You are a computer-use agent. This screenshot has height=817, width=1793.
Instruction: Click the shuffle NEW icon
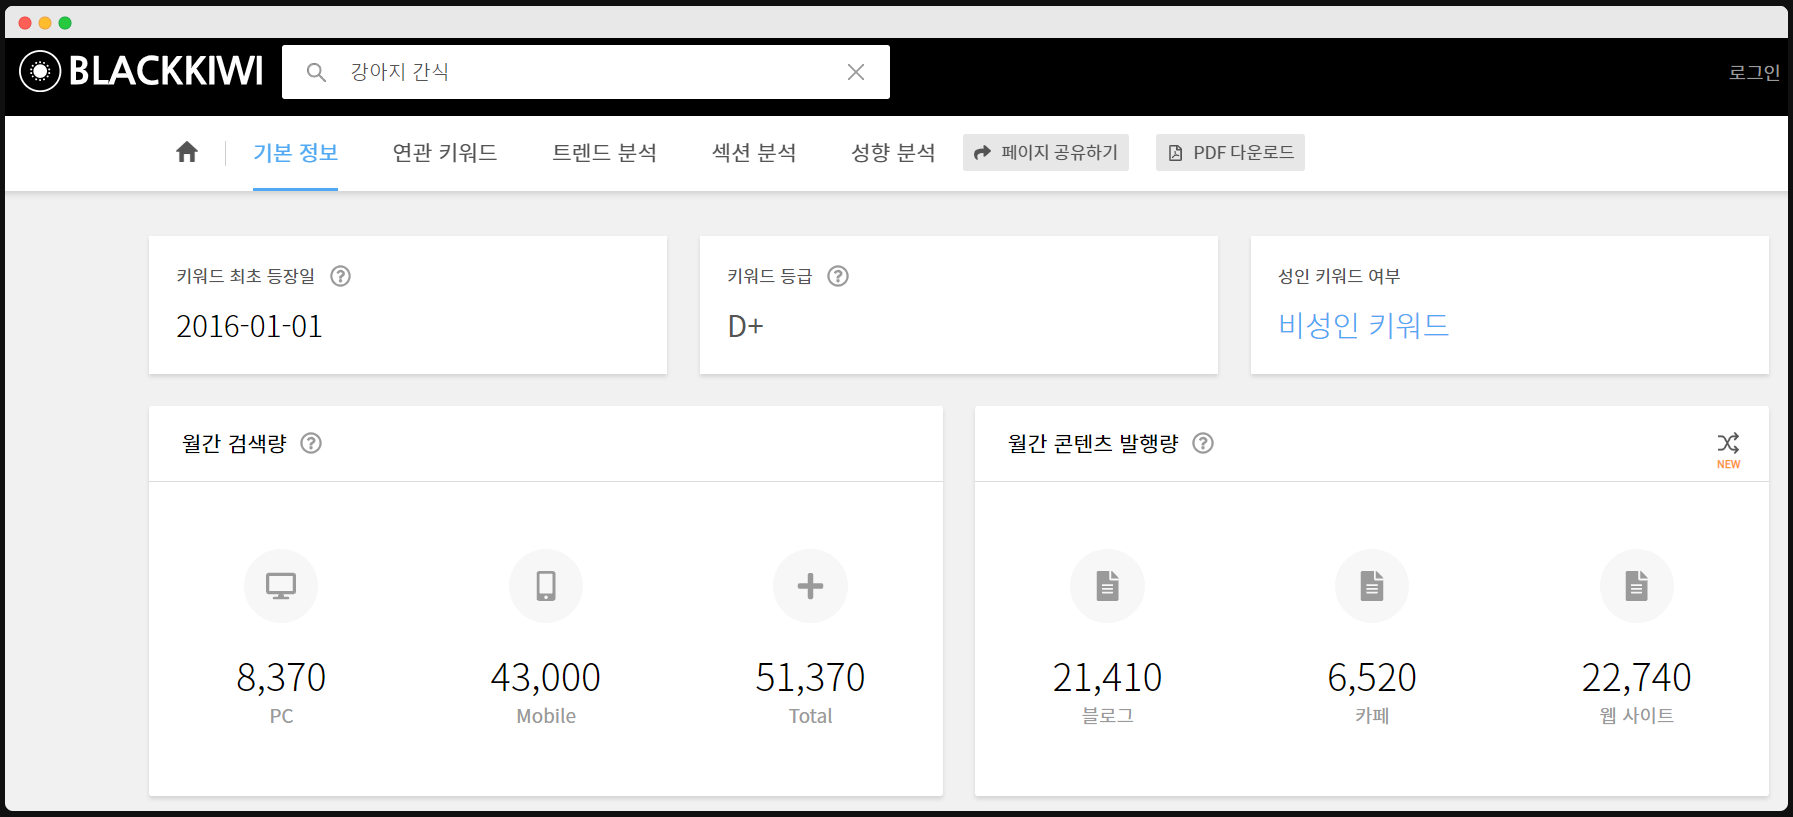point(1728,449)
